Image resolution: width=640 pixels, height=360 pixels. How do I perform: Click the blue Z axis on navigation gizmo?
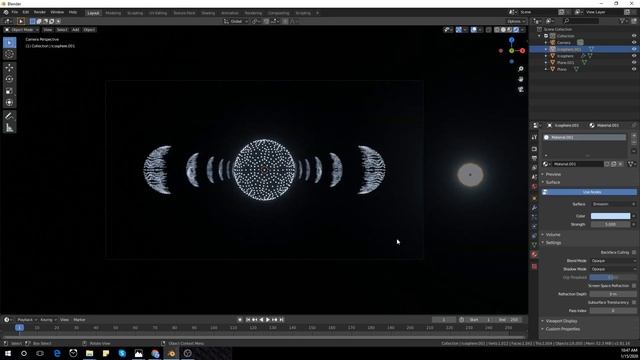point(511,40)
